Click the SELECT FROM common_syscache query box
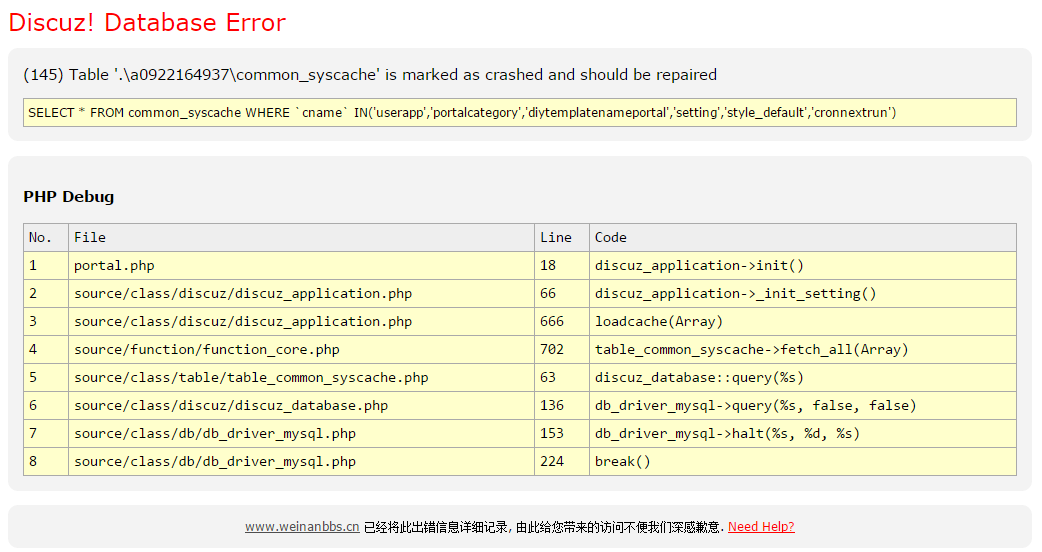 tap(520, 112)
